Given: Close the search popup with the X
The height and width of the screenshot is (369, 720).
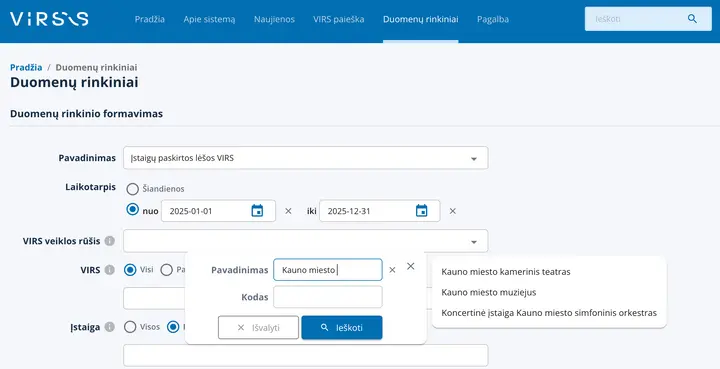Looking at the screenshot, I should pos(411,266).
